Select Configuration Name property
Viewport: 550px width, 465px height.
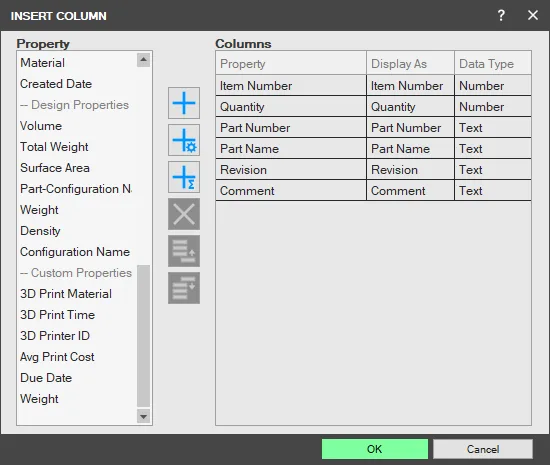point(75,252)
